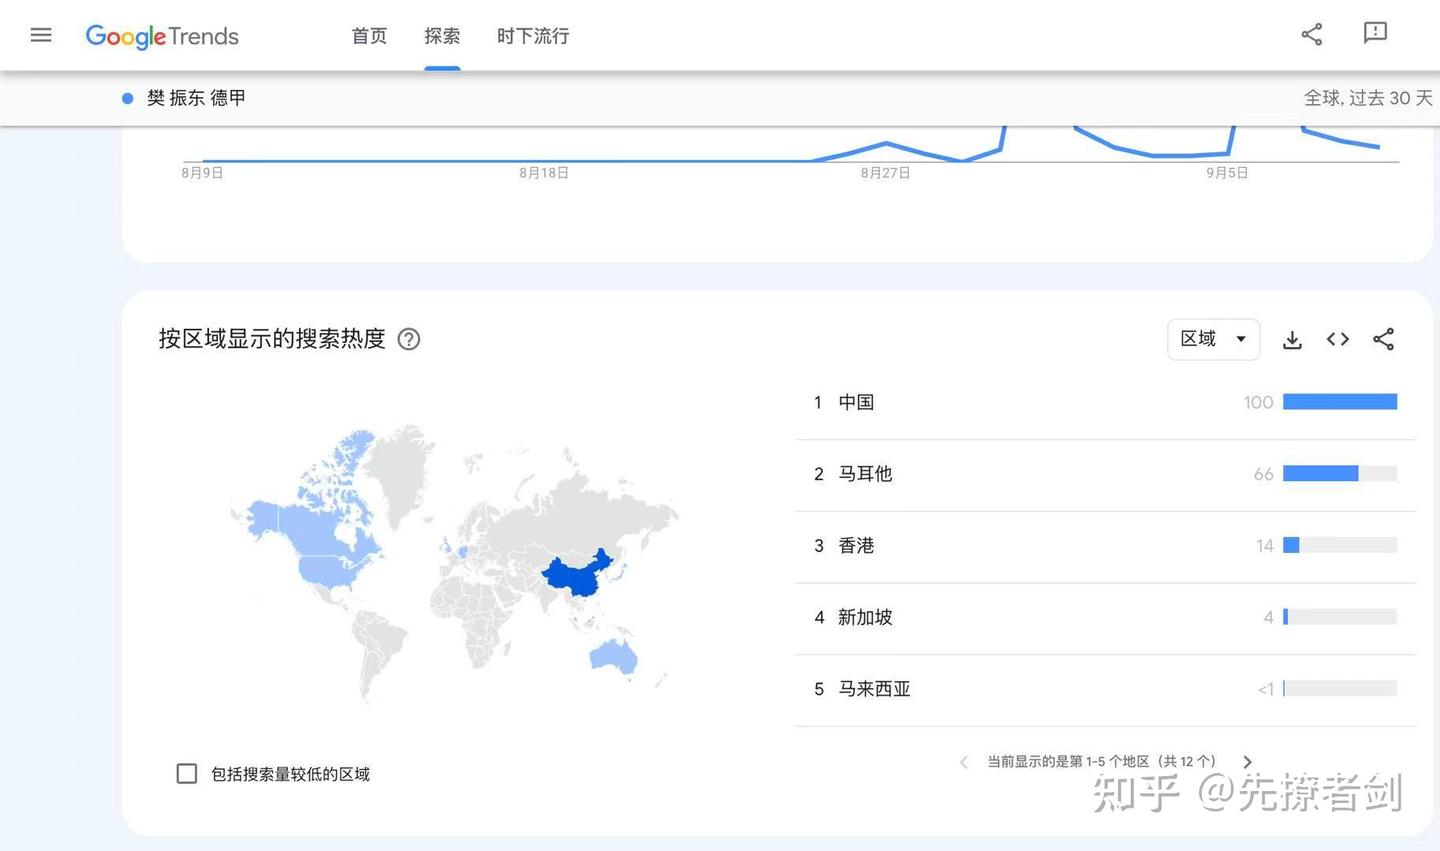Enable 包括搜索量较低的区域 checkbox
1440x851 pixels.
[187, 774]
